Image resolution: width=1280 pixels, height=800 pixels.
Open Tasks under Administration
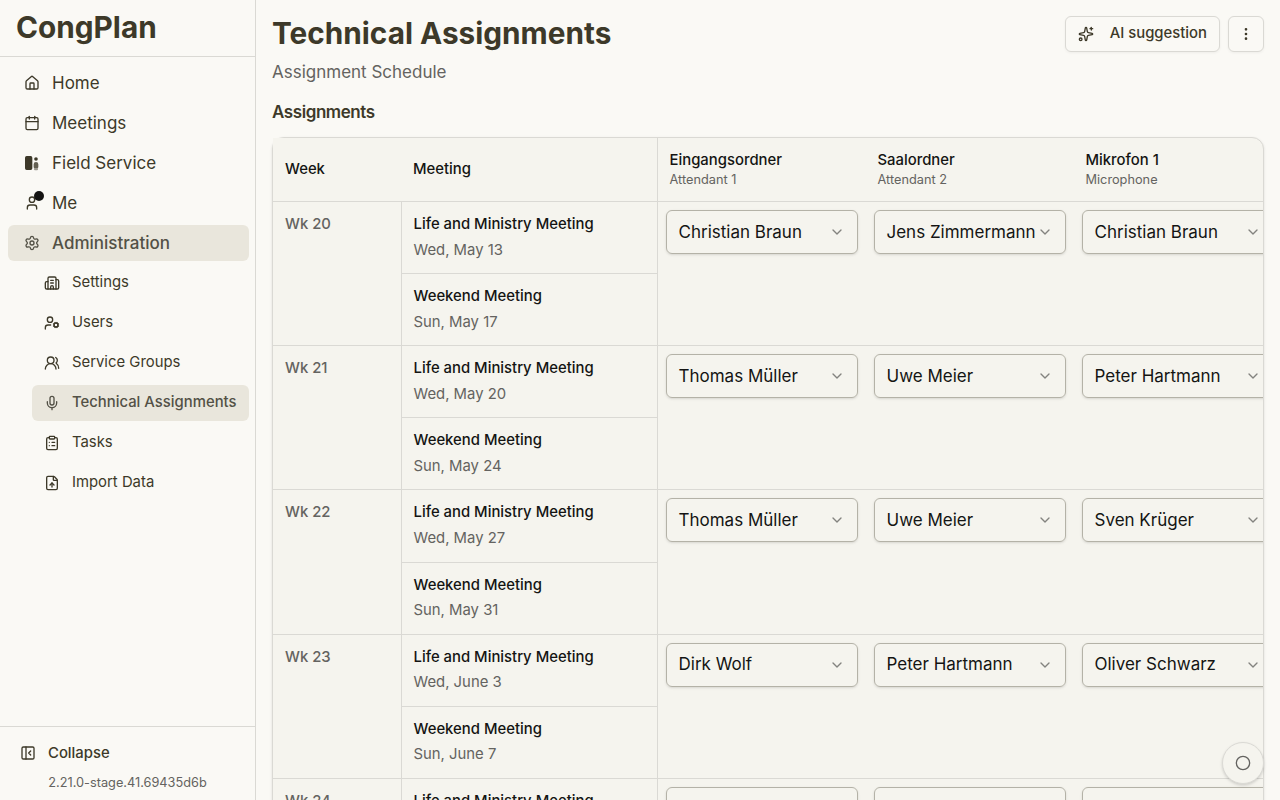coord(140,442)
